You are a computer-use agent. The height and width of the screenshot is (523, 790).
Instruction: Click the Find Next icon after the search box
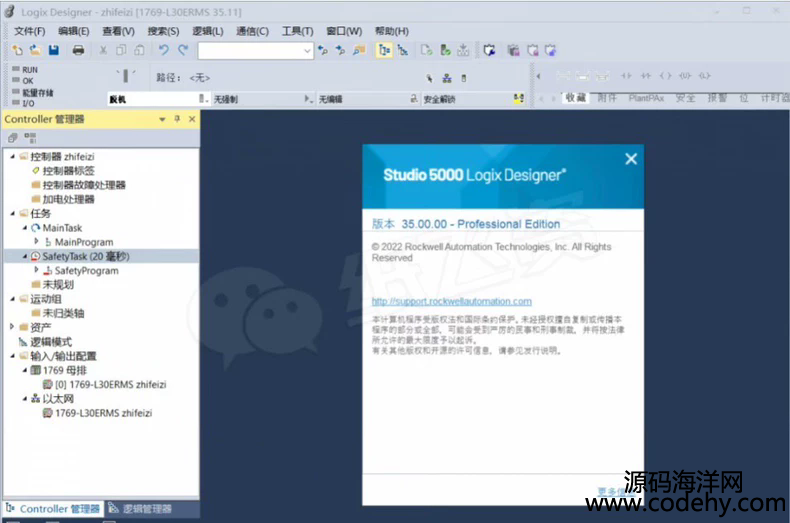[341, 50]
